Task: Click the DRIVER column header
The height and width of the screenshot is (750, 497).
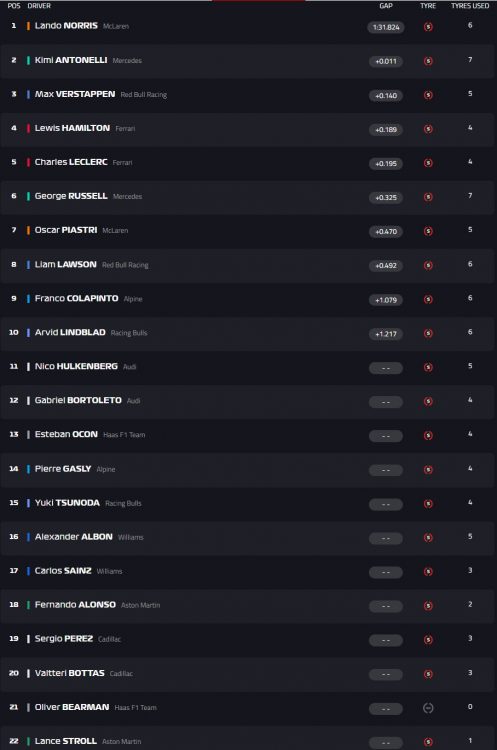Action: click(x=39, y=6)
